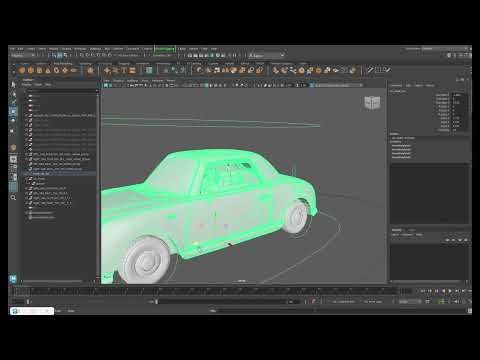This screenshot has height=360, width=480.
Task: Create a polygon cube from the shelf
Action: coord(31,70)
